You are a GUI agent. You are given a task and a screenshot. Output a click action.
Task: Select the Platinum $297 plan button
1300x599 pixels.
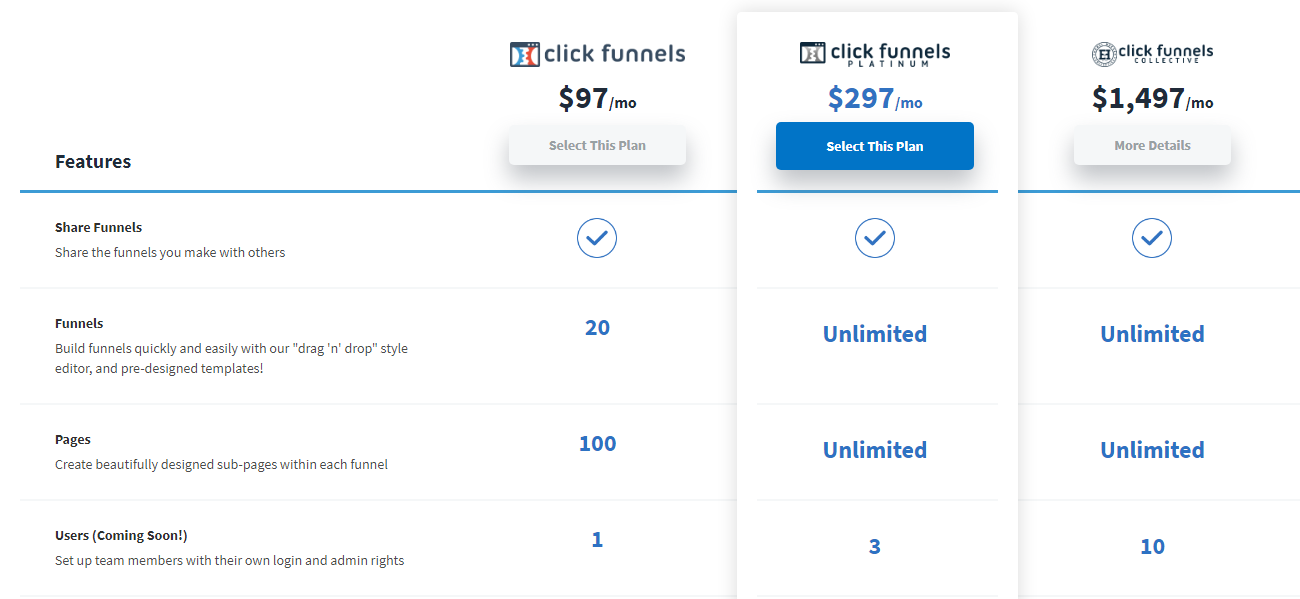[x=875, y=147]
